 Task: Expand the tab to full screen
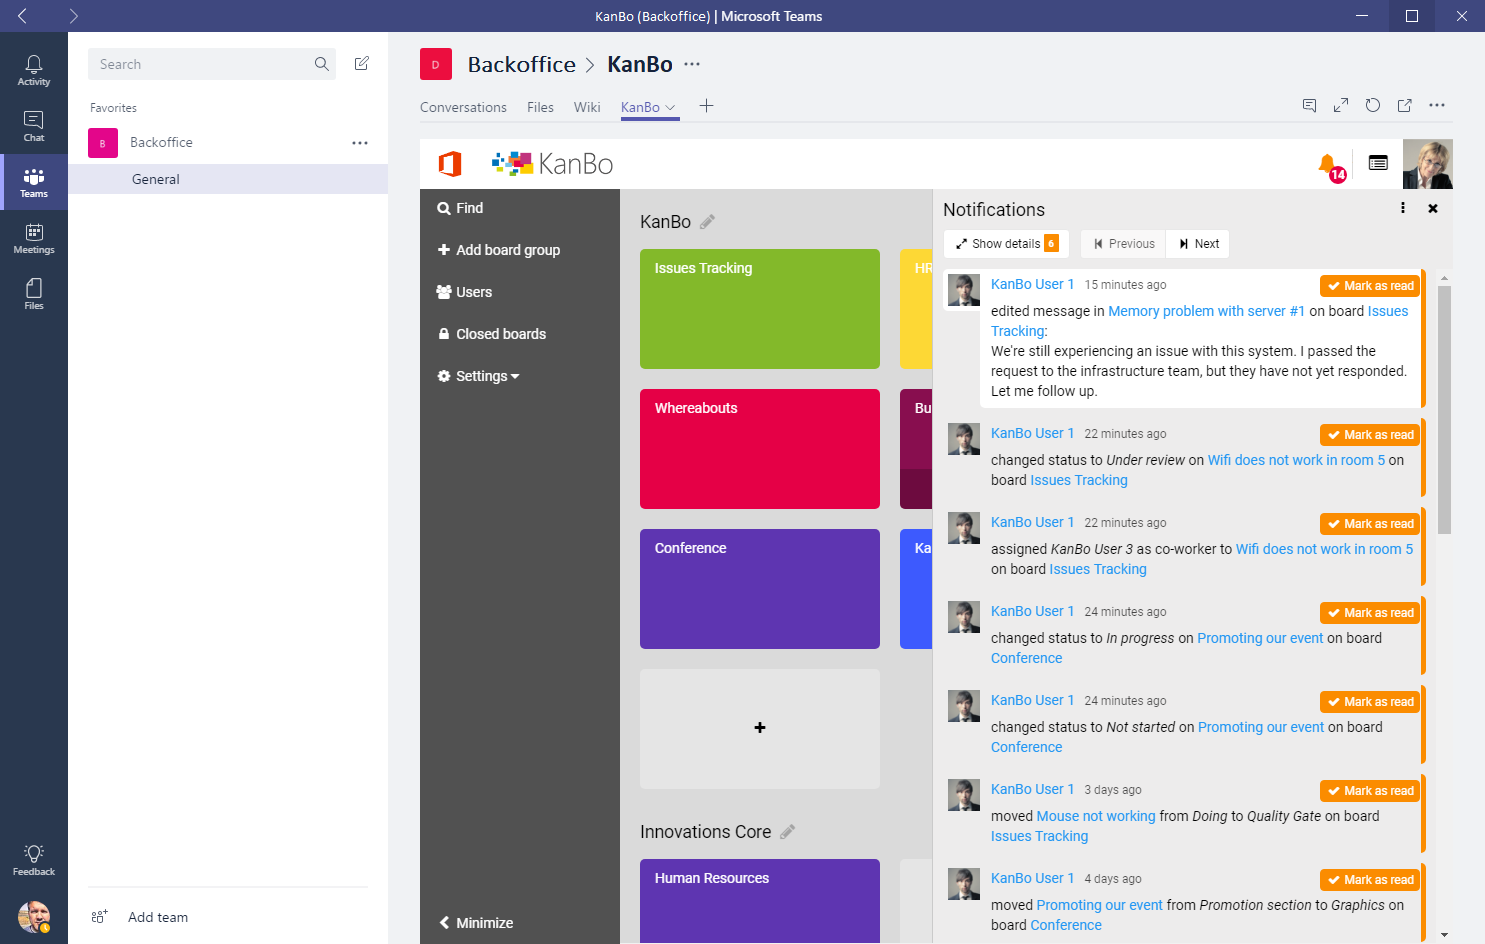(x=1341, y=105)
